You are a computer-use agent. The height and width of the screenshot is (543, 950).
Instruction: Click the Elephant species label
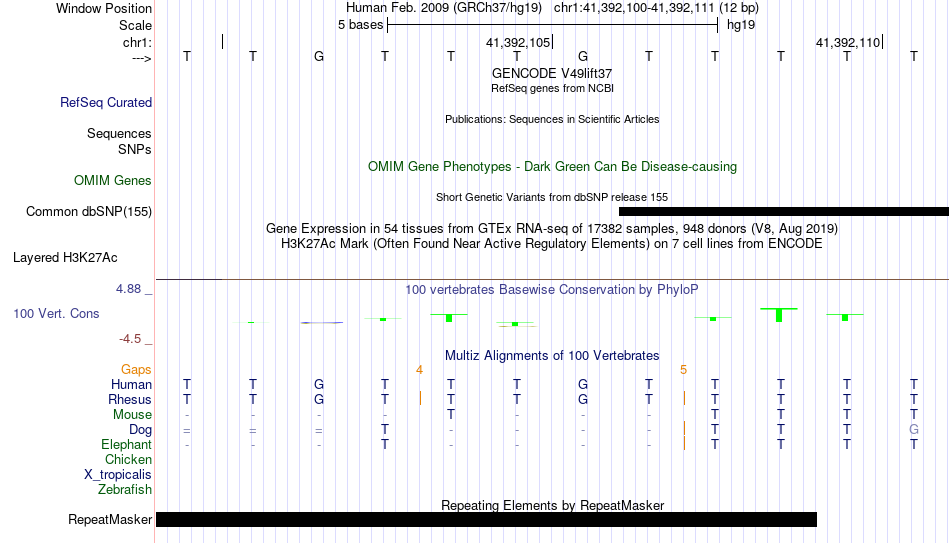(127, 445)
